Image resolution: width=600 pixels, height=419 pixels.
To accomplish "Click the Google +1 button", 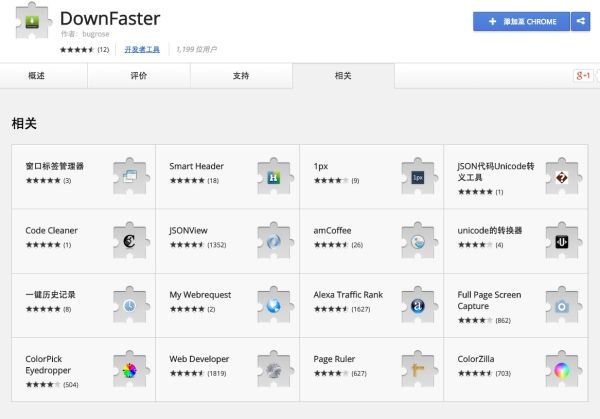I will 583,75.
